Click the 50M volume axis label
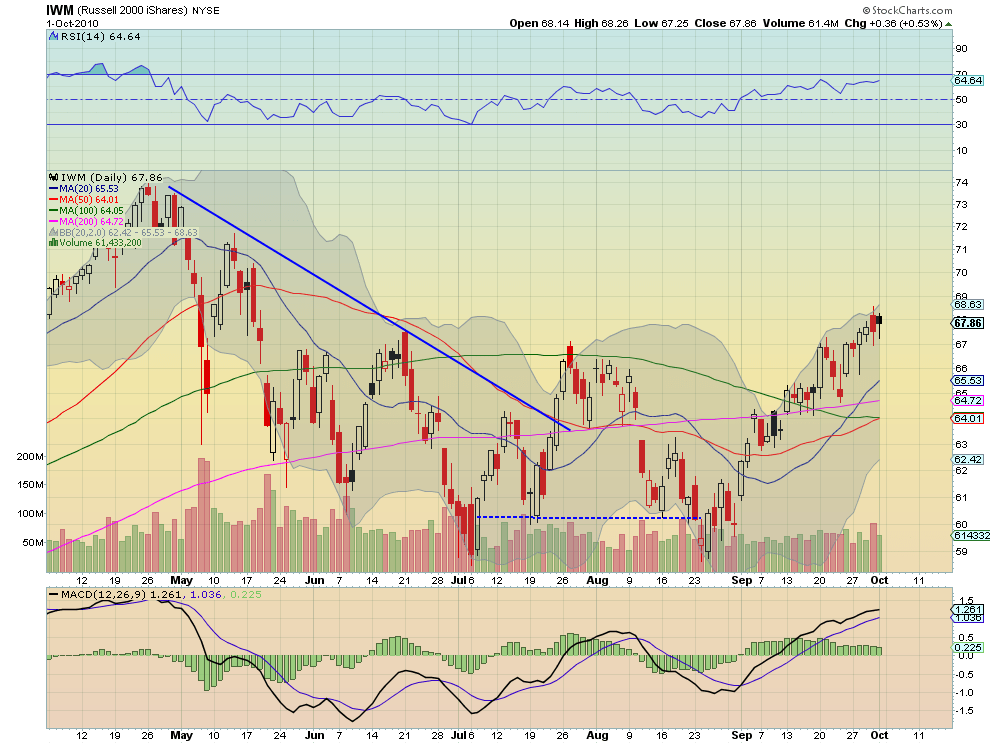 32,543
